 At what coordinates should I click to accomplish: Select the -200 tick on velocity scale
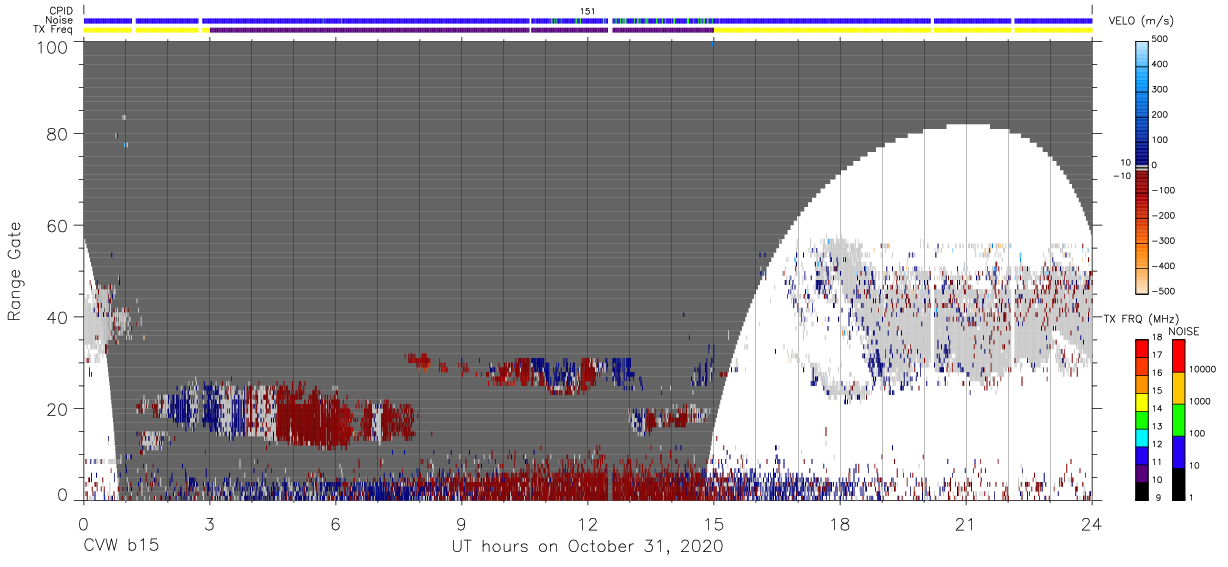click(1165, 215)
